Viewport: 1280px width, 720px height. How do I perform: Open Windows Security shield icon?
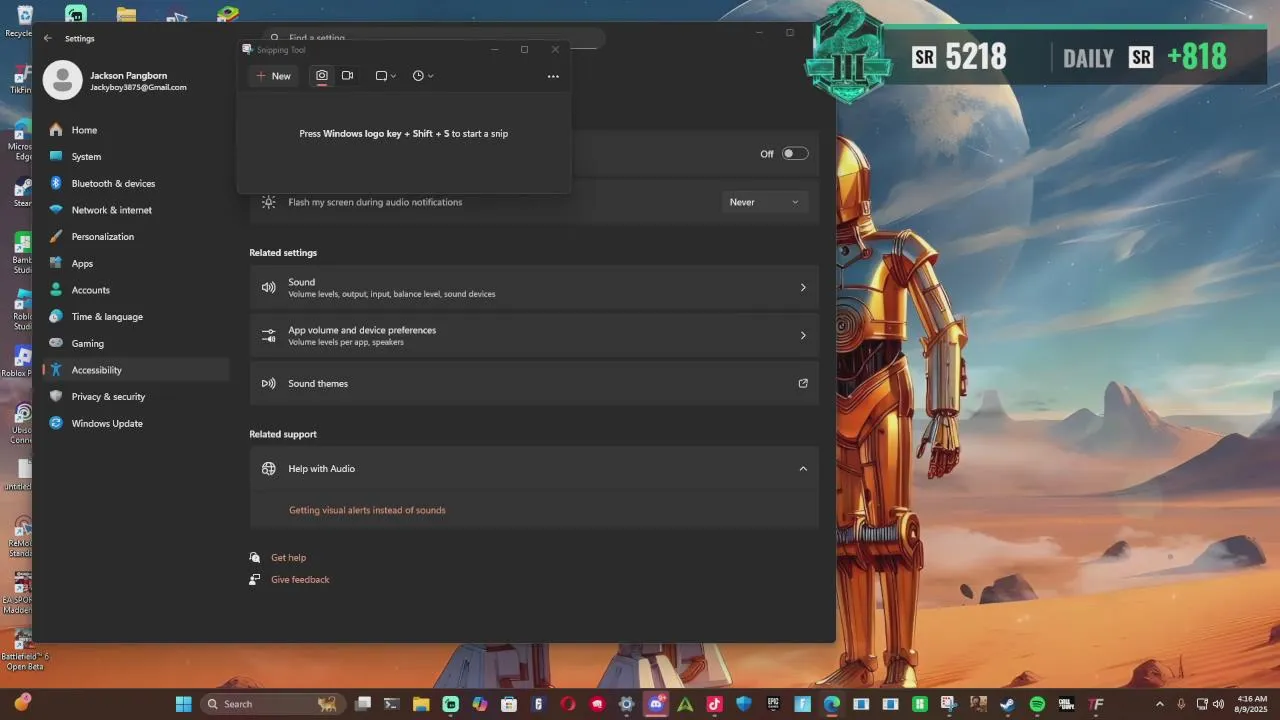(x=743, y=704)
